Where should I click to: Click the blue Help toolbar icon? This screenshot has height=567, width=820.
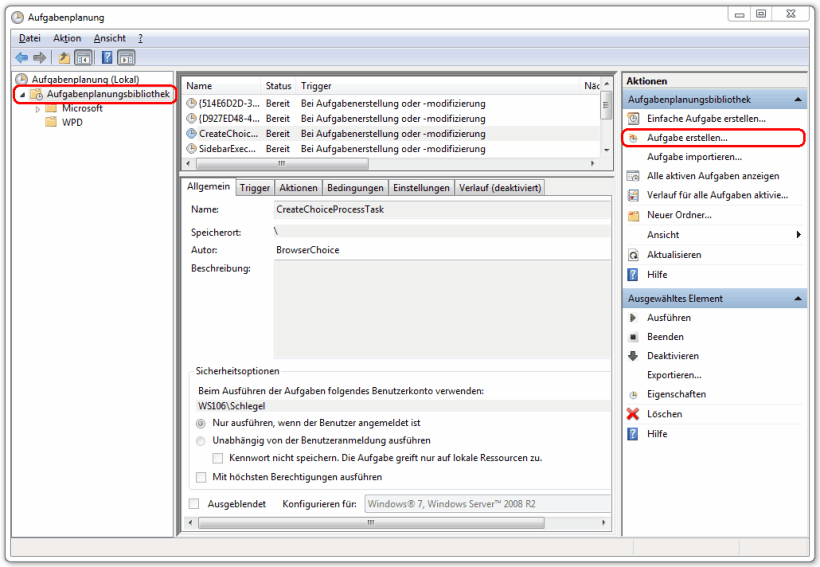107,58
